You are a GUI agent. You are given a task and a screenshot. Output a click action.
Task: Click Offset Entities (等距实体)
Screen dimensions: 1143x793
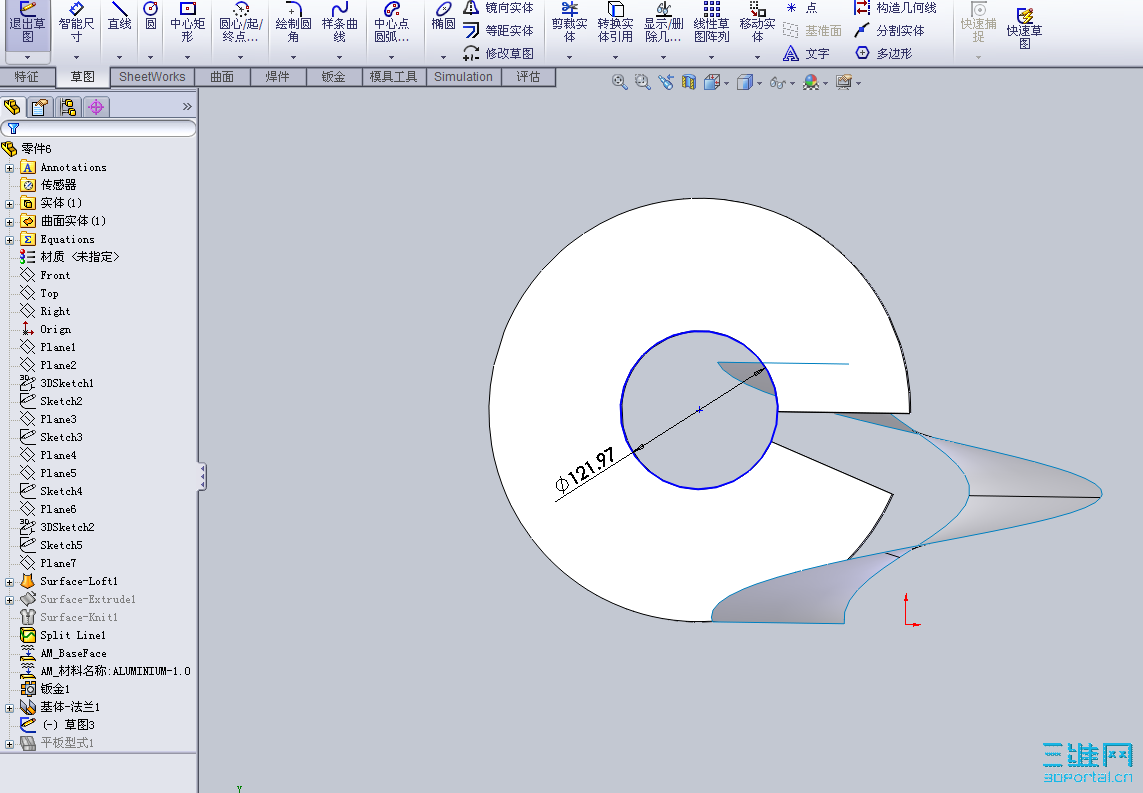click(499, 31)
